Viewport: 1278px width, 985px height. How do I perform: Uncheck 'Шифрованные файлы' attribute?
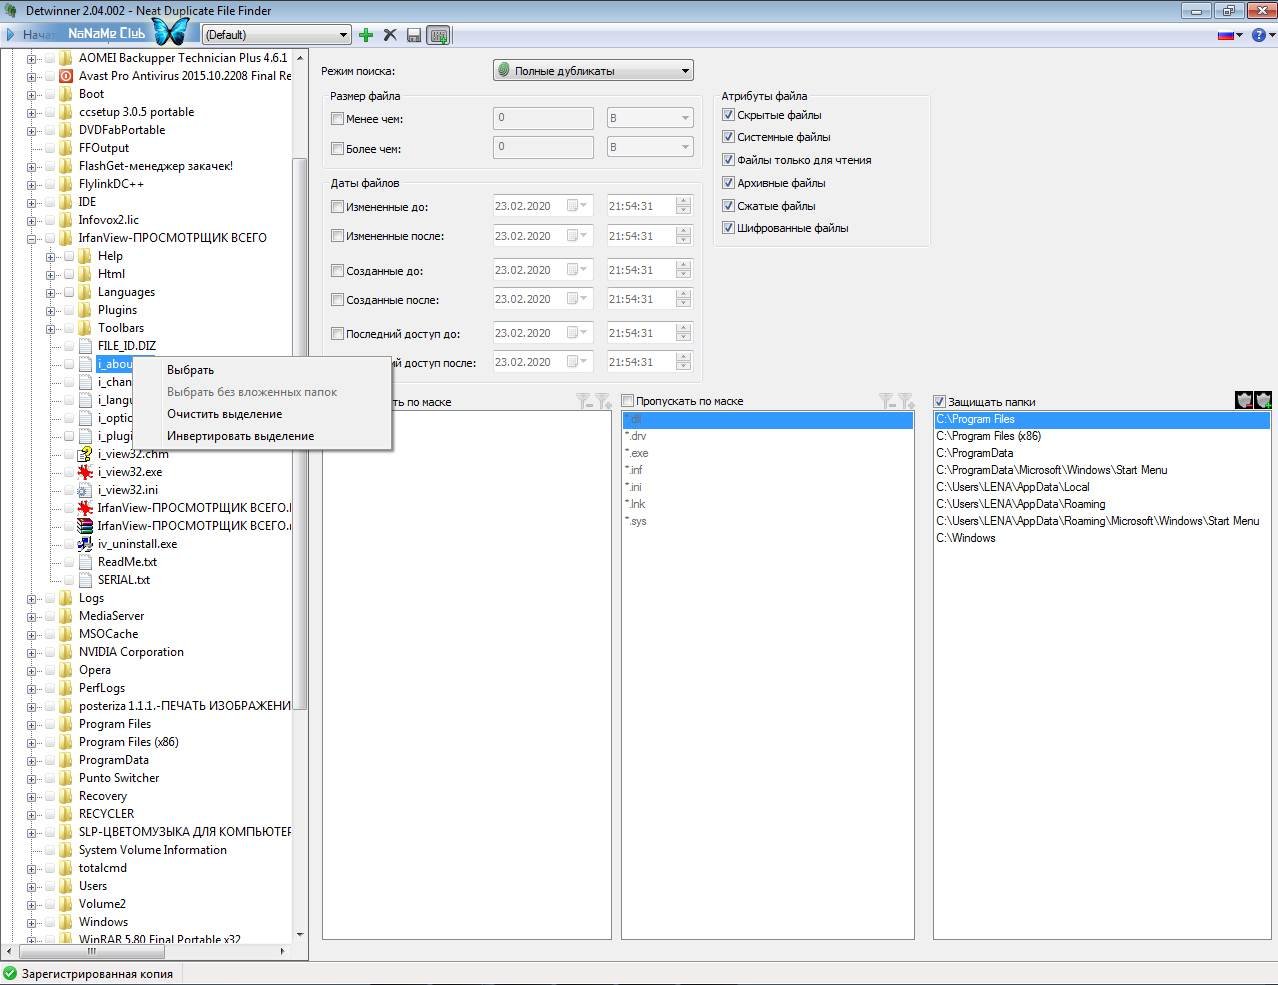pyautogui.click(x=728, y=228)
